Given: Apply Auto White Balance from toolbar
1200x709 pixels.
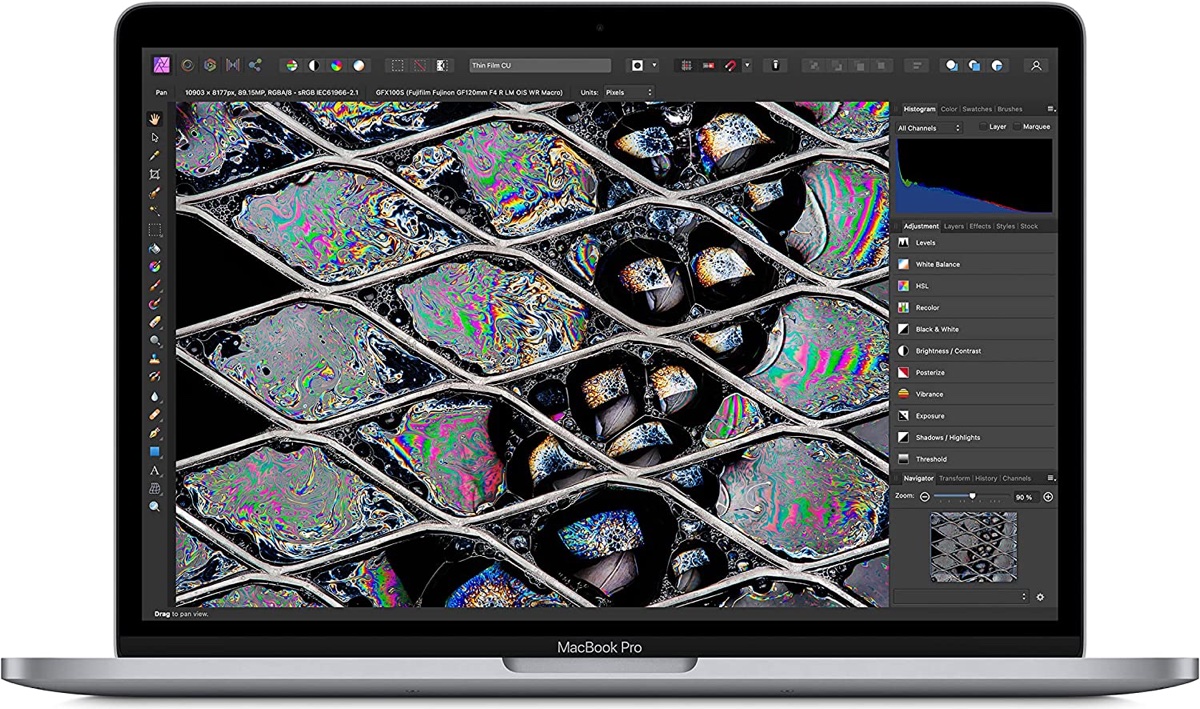Looking at the screenshot, I should (359, 65).
